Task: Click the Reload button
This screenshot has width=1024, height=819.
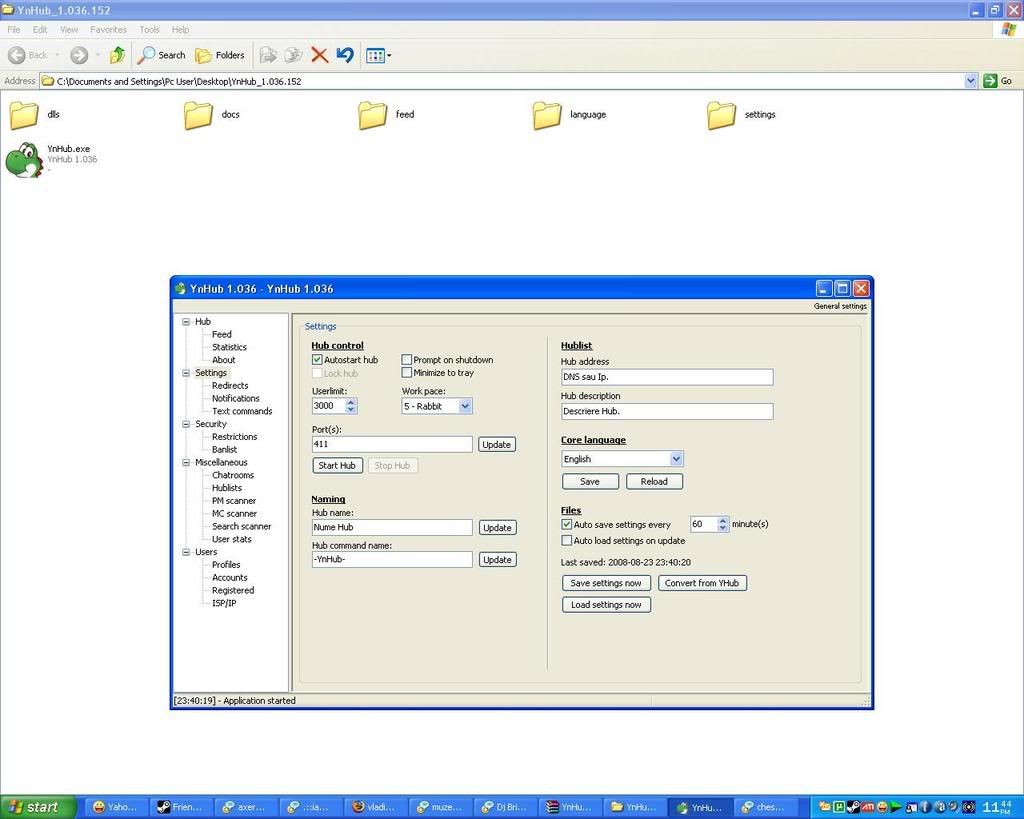Action: click(654, 482)
